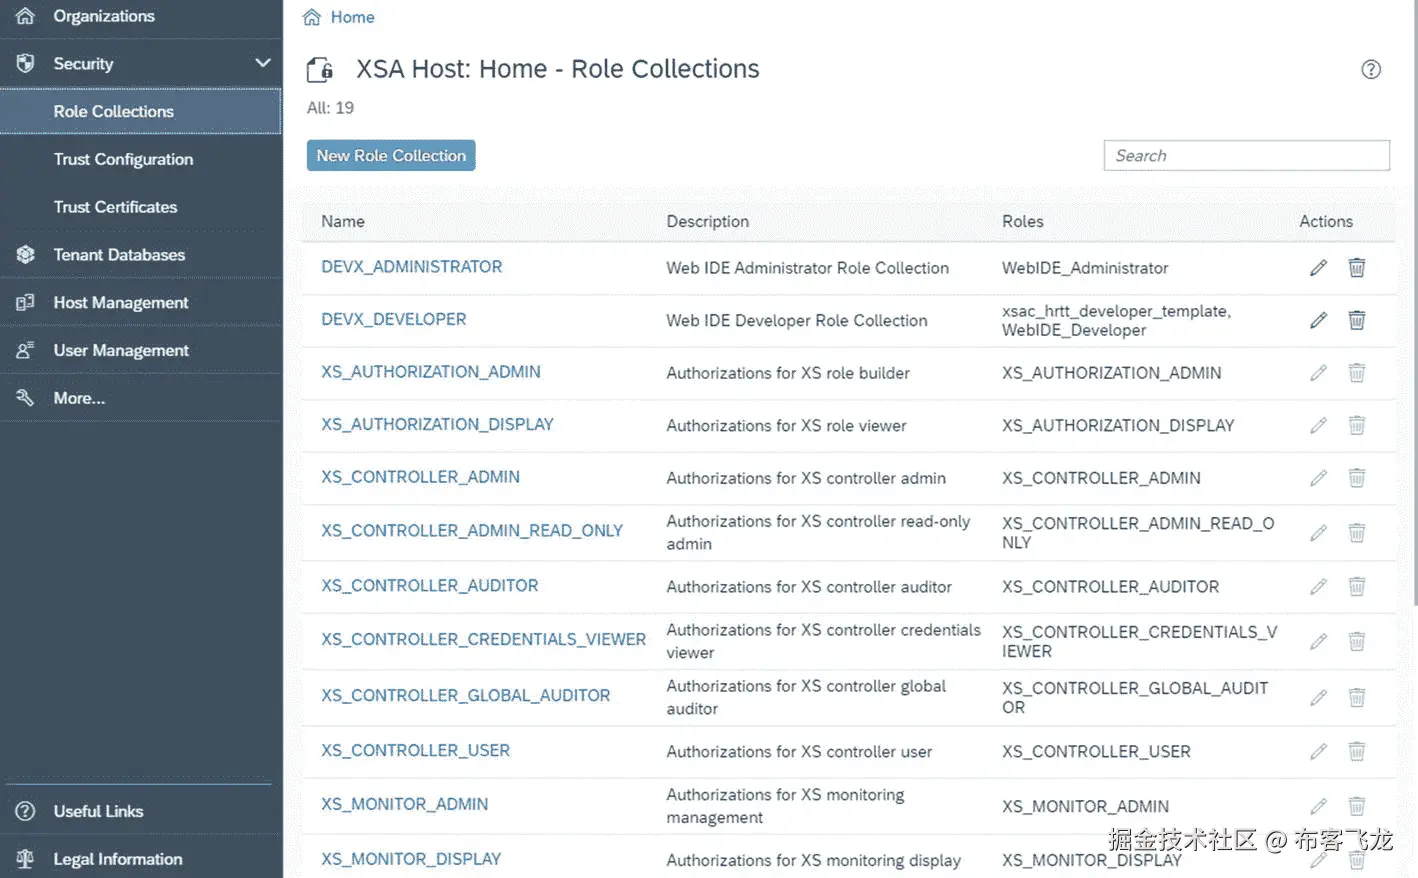Click the Description column header
Image resolution: width=1418 pixels, height=878 pixels.
point(708,221)
